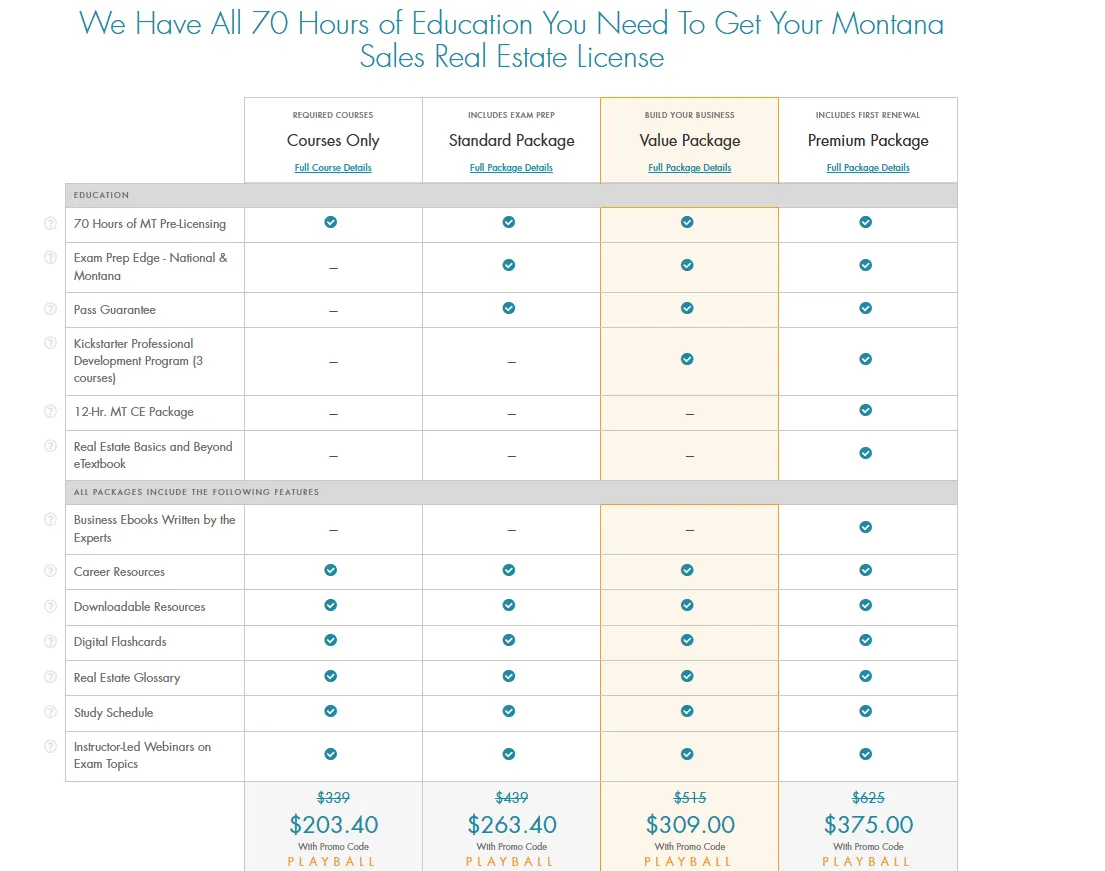Select the Value Package column header
This screenshot has width=1105, height=871.
(x=689, y=140)
